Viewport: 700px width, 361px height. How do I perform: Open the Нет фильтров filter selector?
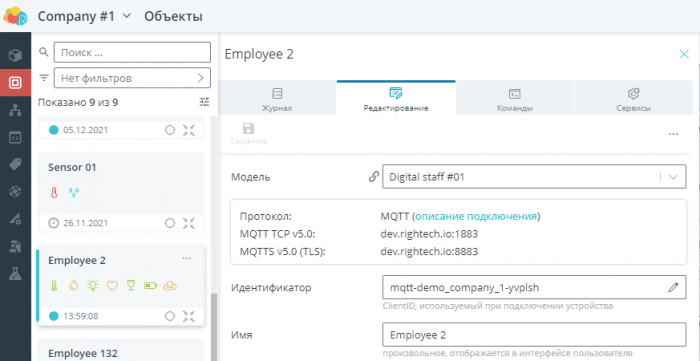coord(132,78)
